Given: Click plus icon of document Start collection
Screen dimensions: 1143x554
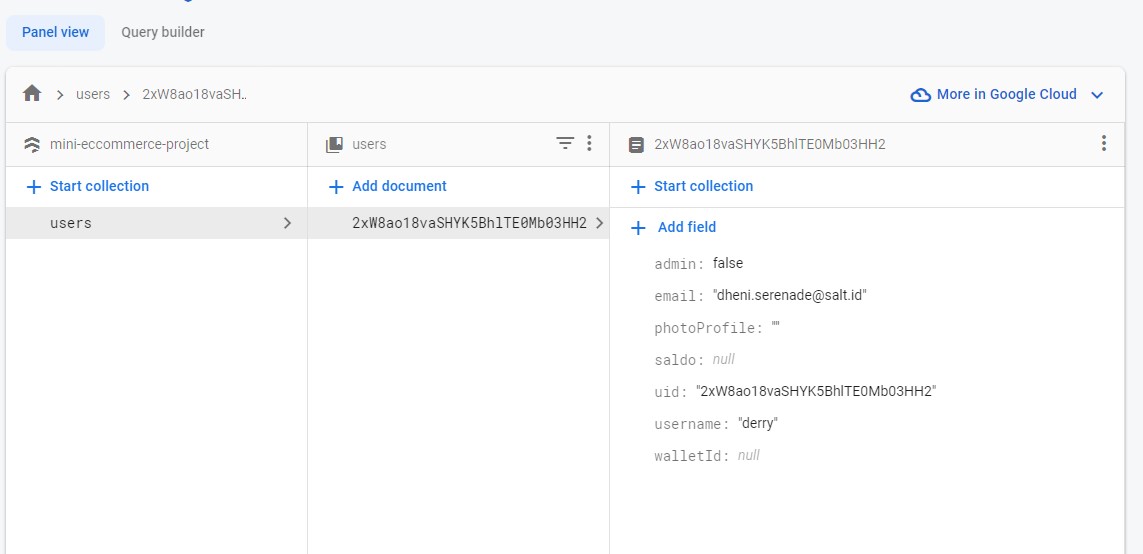Looking at the screenshot, I should tap(638, 187).
